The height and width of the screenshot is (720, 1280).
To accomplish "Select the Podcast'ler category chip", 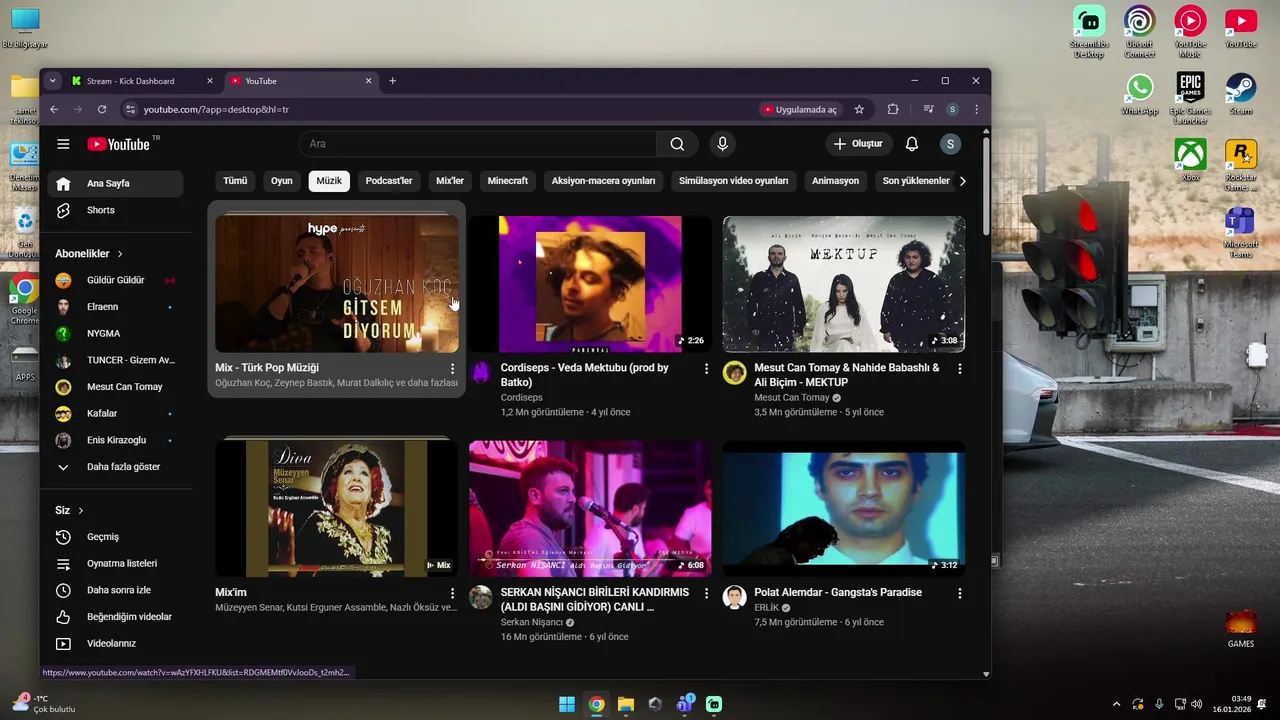I will point(389,181).
